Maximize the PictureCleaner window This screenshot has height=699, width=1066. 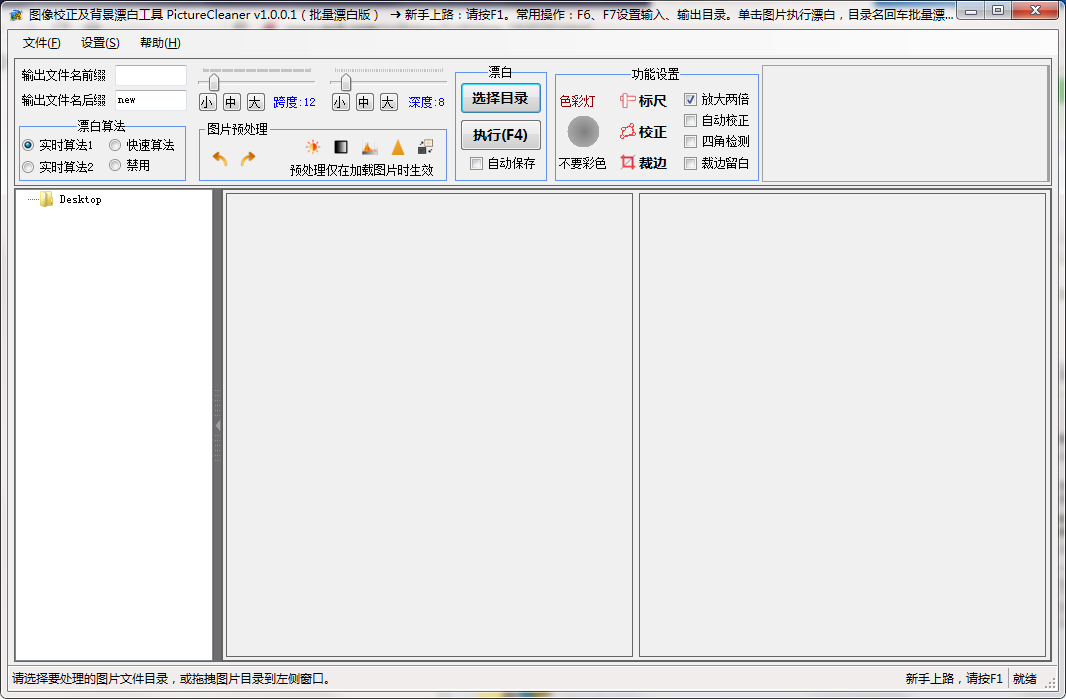[998, 11]
